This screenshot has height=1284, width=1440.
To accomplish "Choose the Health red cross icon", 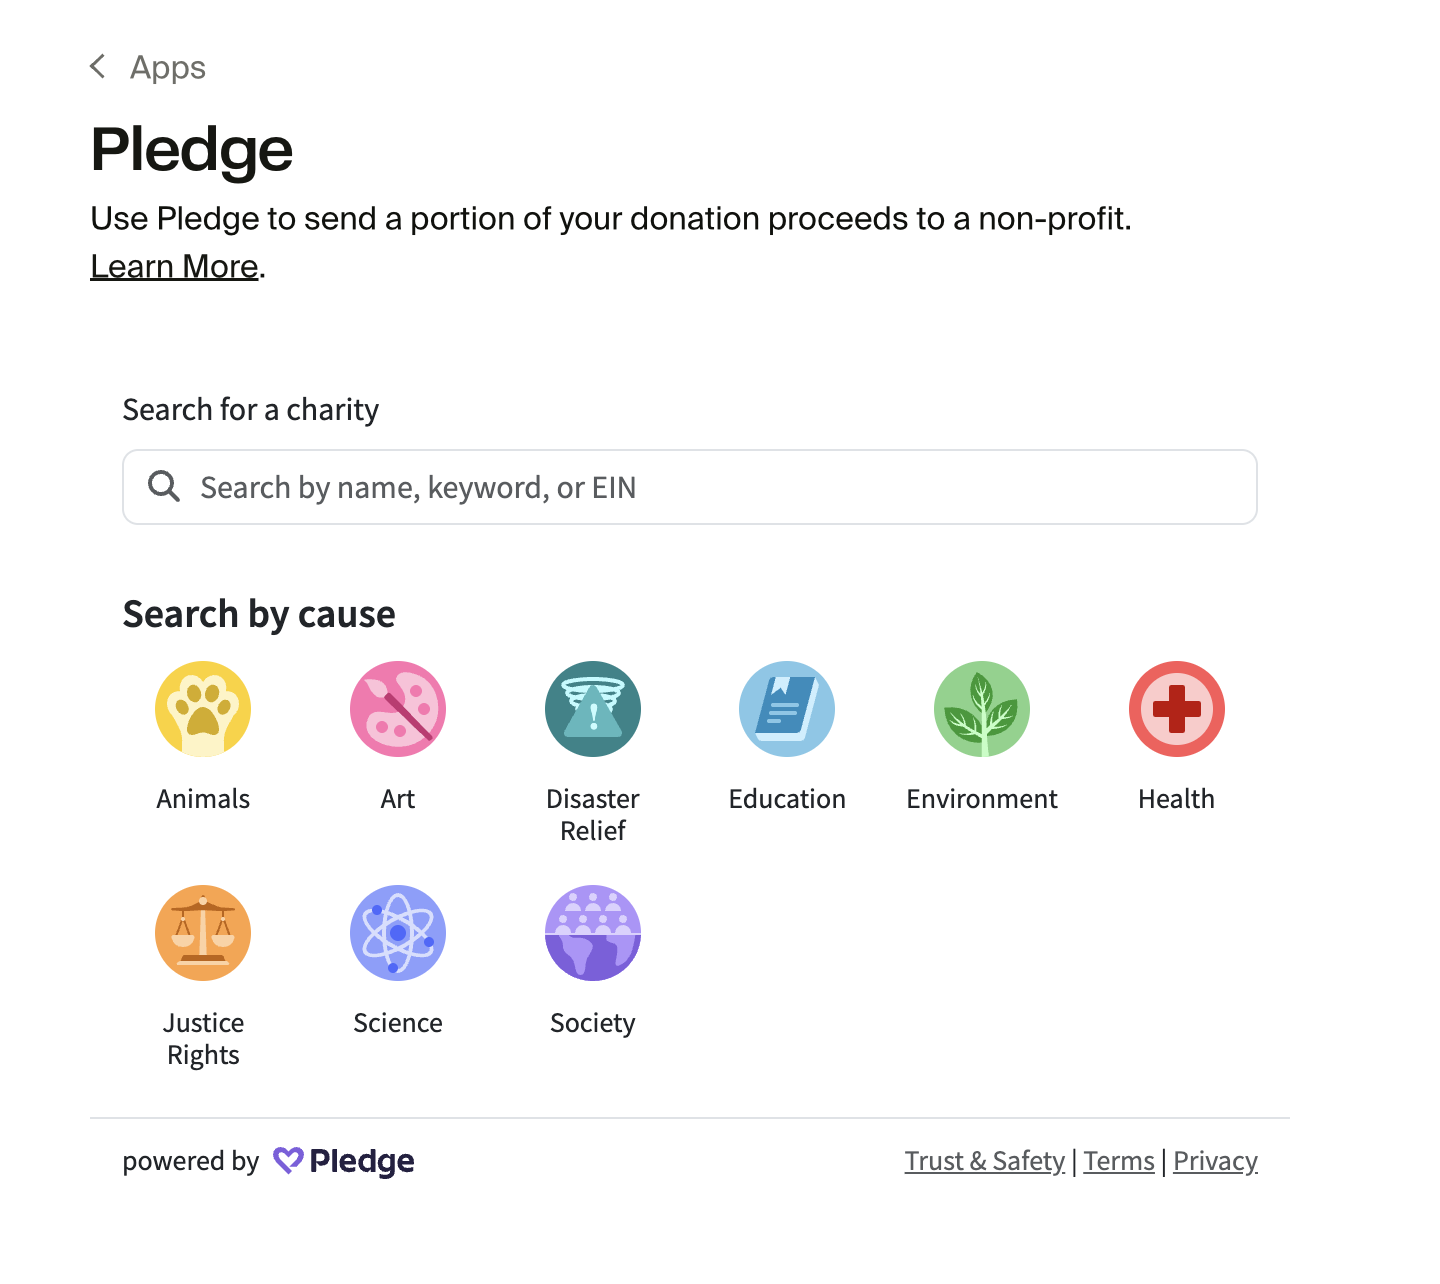I will (x=1177, y=709).
